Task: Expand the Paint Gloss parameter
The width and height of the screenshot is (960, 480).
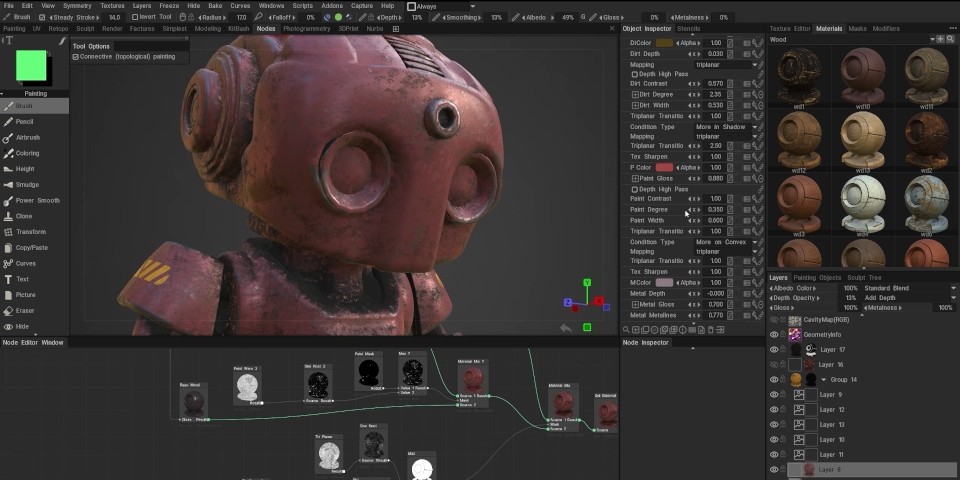Action: tap(635, 179)
